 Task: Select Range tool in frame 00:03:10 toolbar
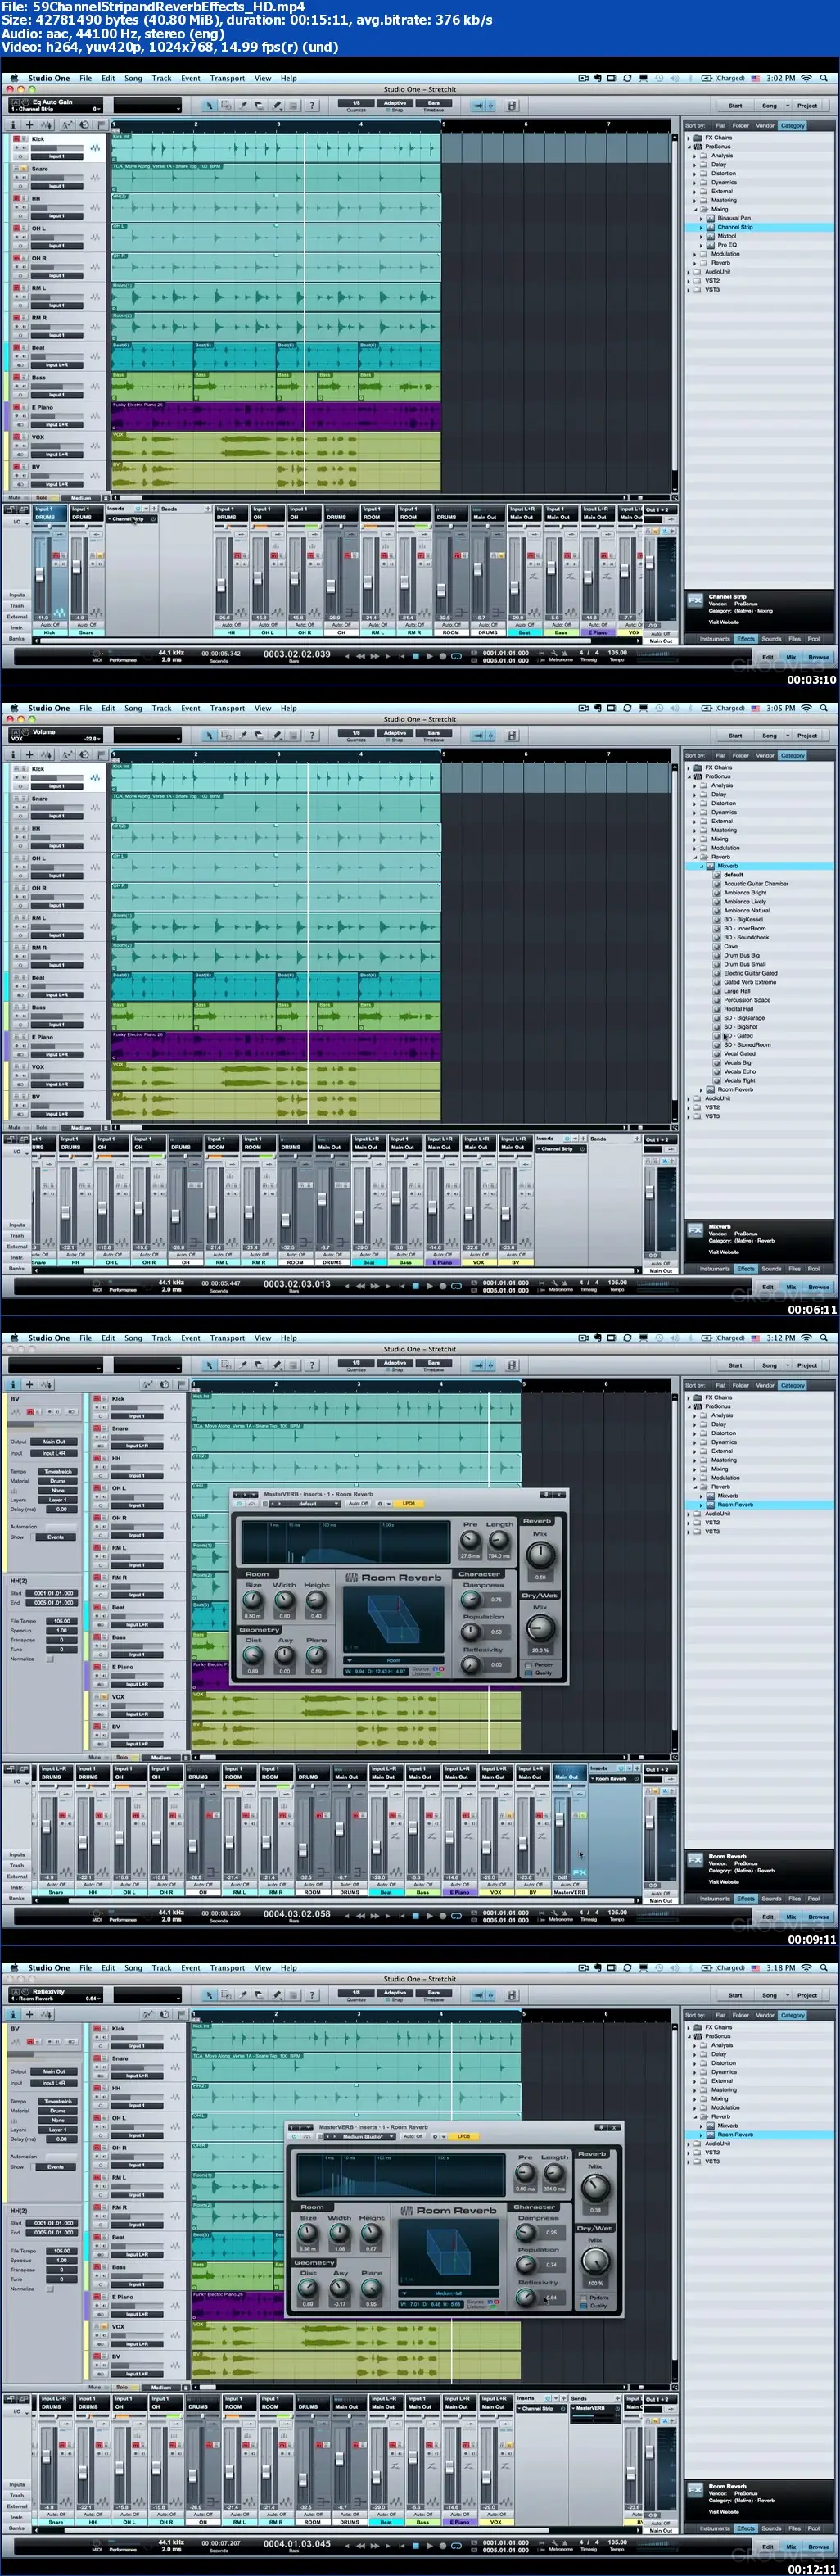click(226, 105)
